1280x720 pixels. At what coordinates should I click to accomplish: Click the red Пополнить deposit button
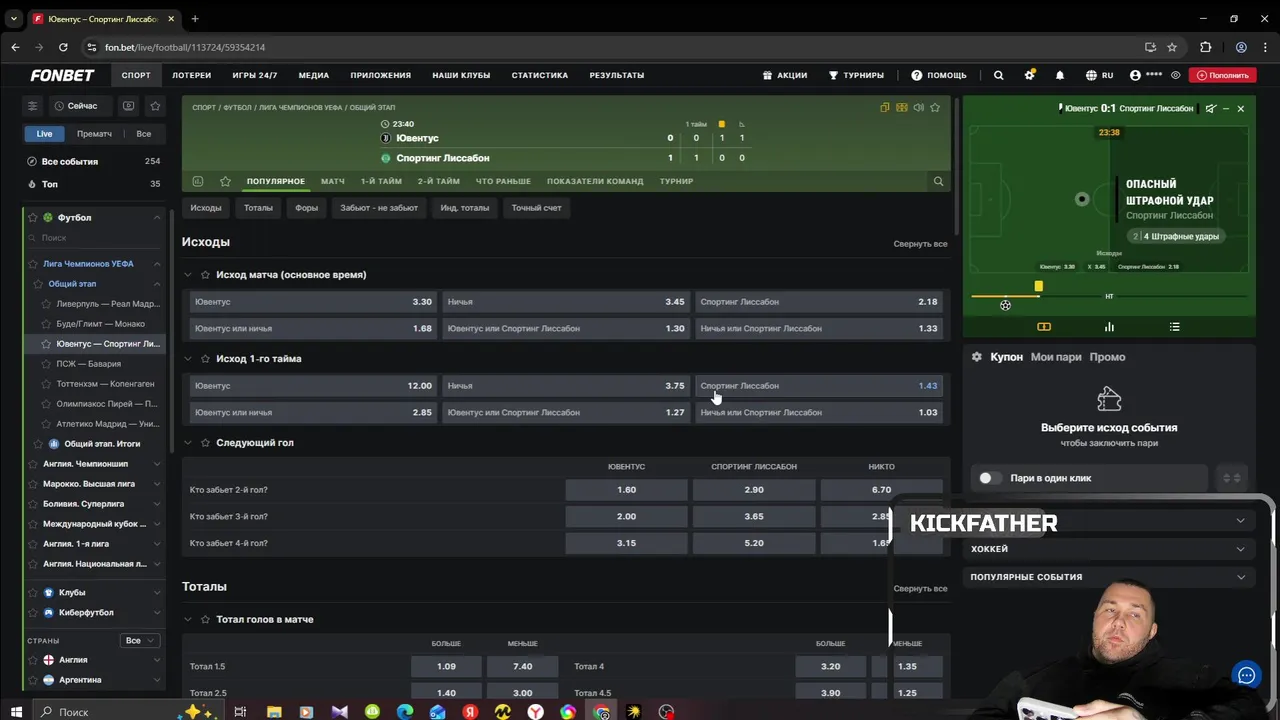1223,75
